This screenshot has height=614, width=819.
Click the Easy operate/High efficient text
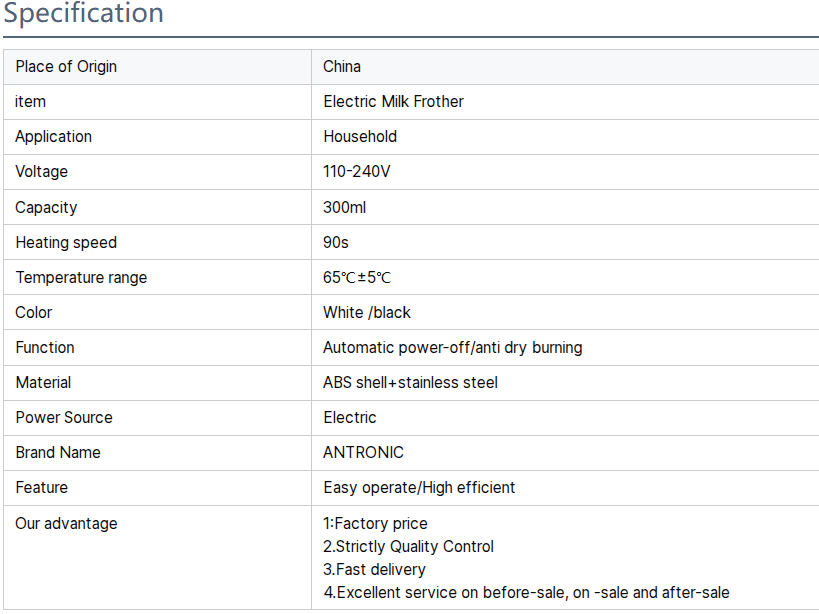(419, 488)
